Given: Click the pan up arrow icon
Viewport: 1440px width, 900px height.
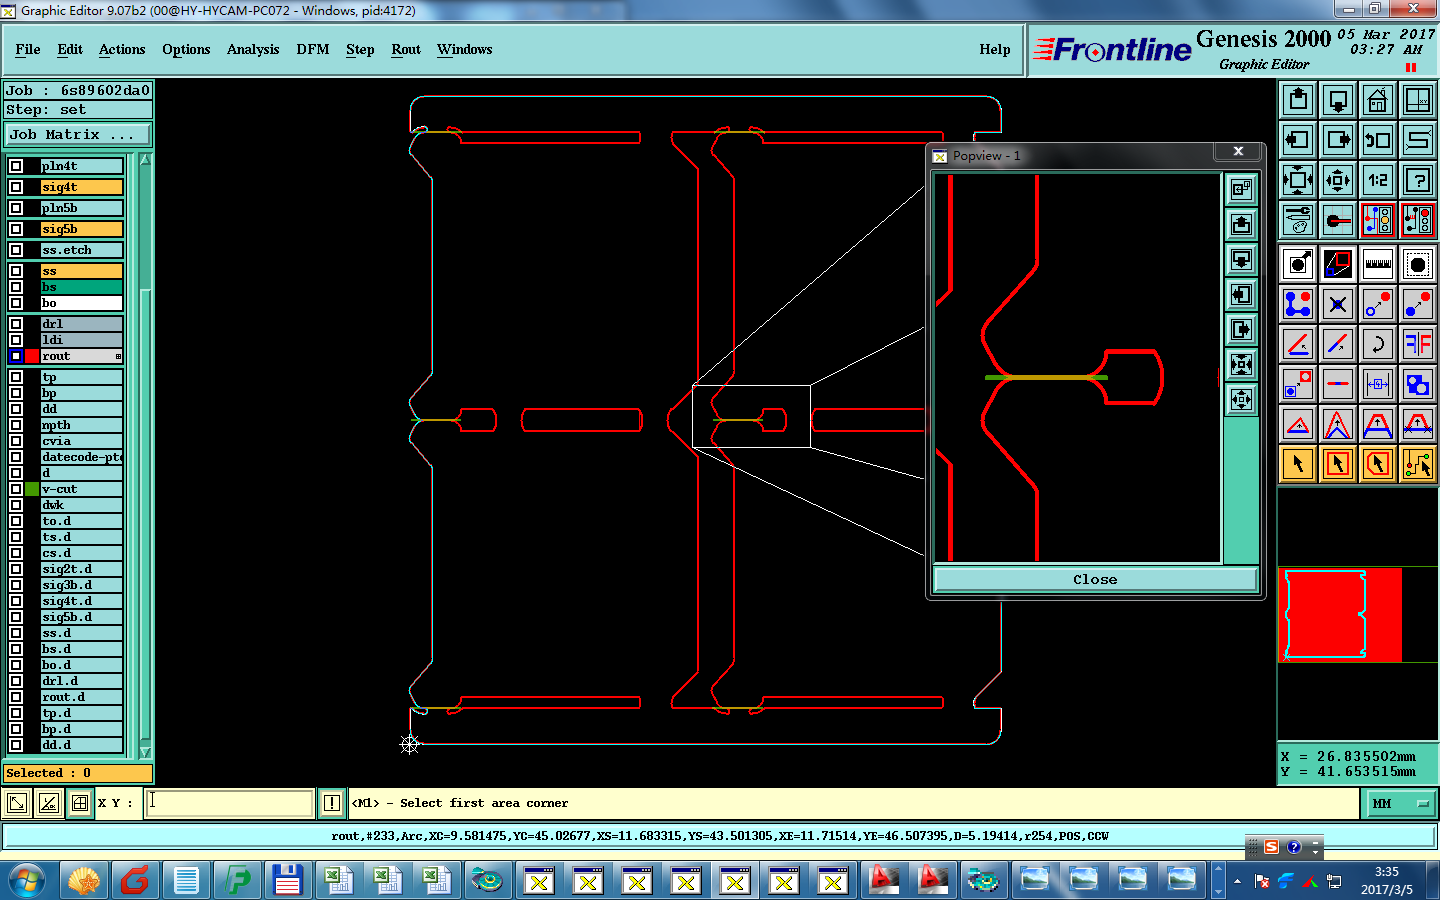Looking at the screenshot, I should pyautogui.click(x=1298, y=100).
